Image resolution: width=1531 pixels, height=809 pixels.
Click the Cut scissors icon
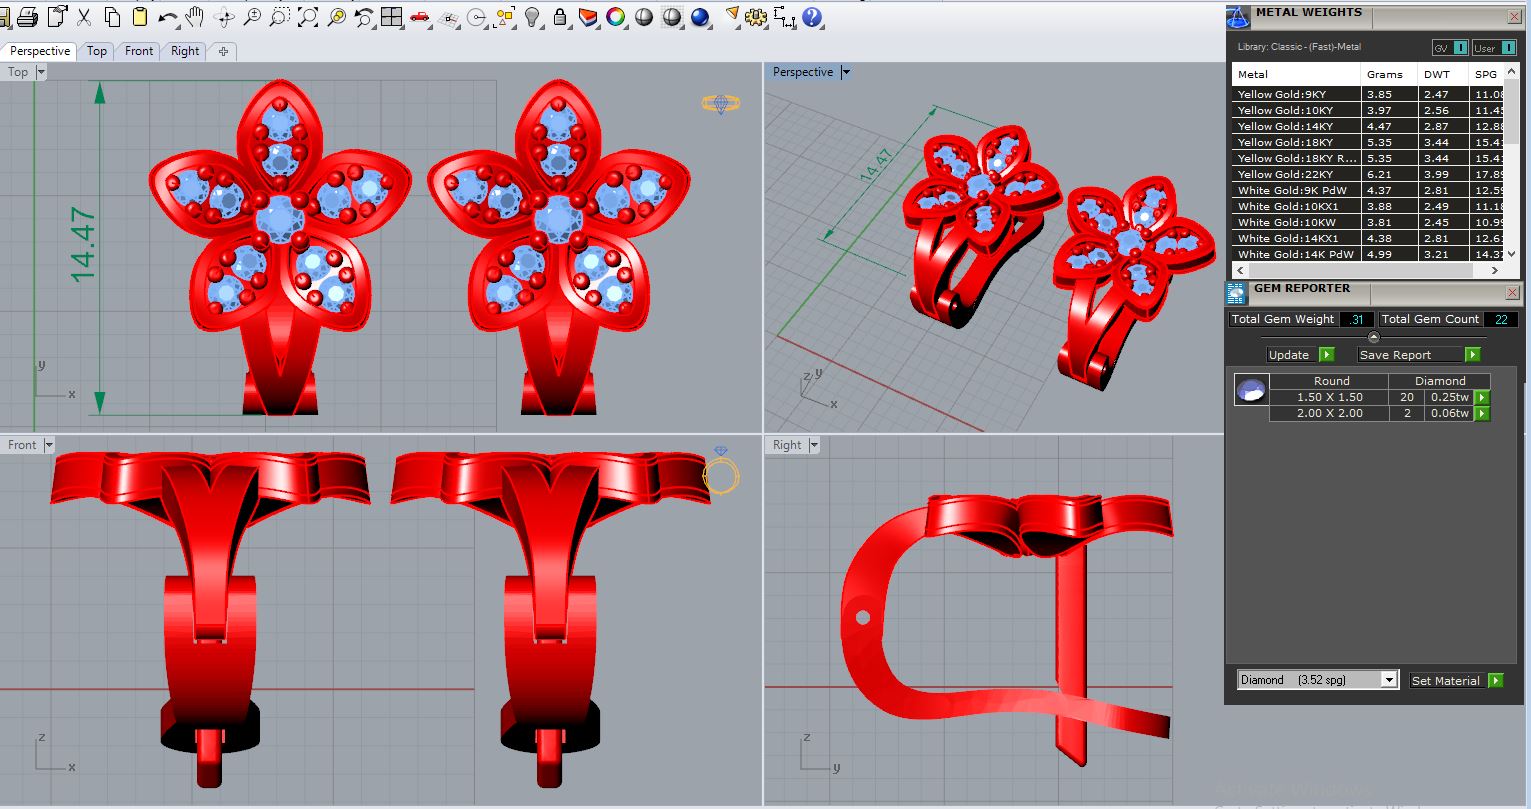[84, 16]
